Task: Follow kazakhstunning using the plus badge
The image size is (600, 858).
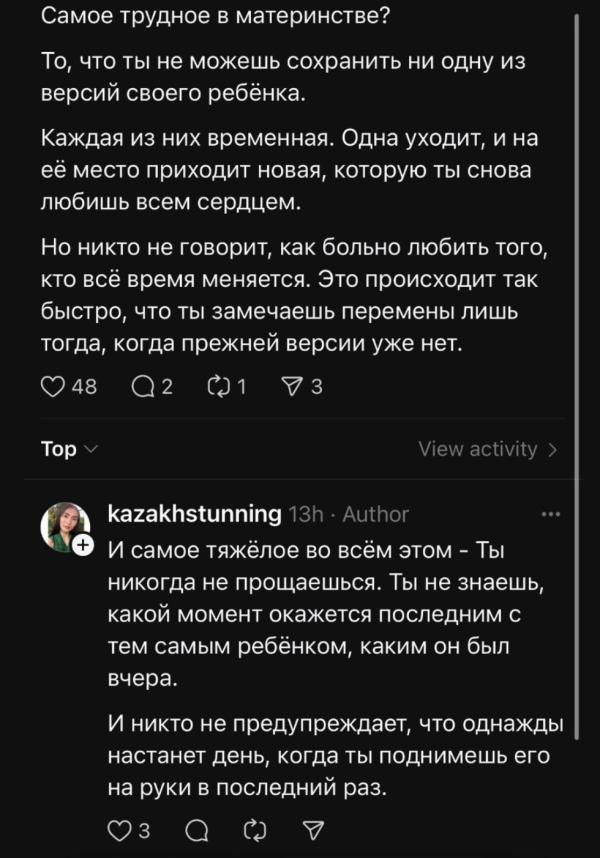Action: (84, 546)
